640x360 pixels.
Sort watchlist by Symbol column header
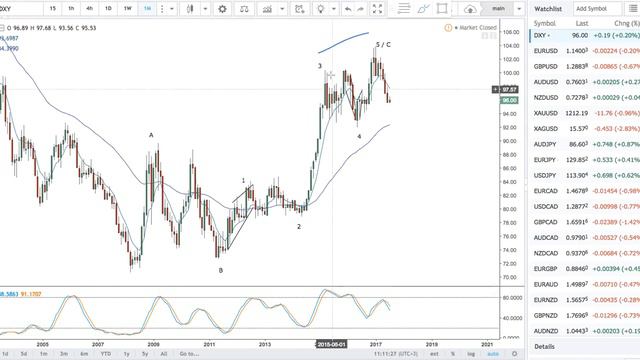pos(544,24)
